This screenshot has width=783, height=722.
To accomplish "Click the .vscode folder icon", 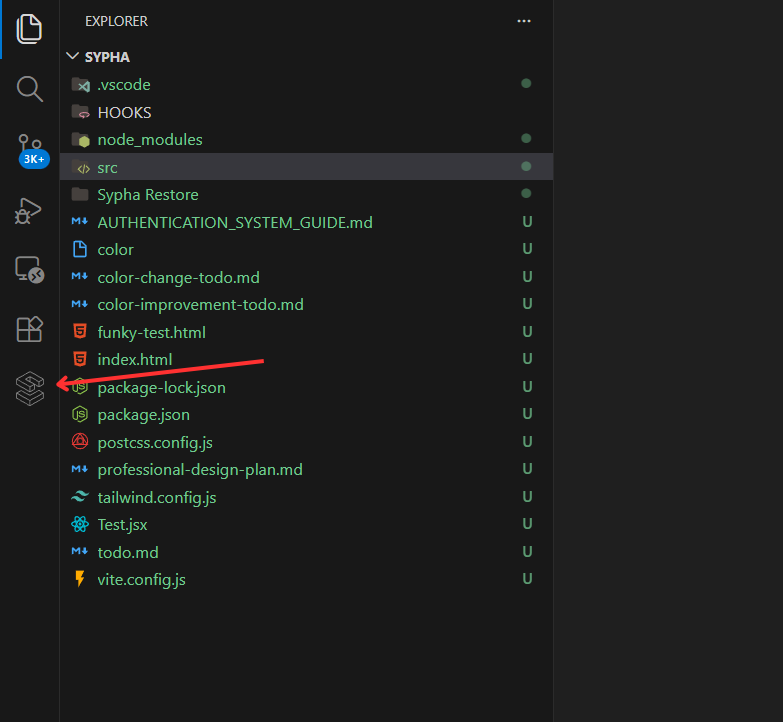I will pyautogui.click(x=80, y=85).
